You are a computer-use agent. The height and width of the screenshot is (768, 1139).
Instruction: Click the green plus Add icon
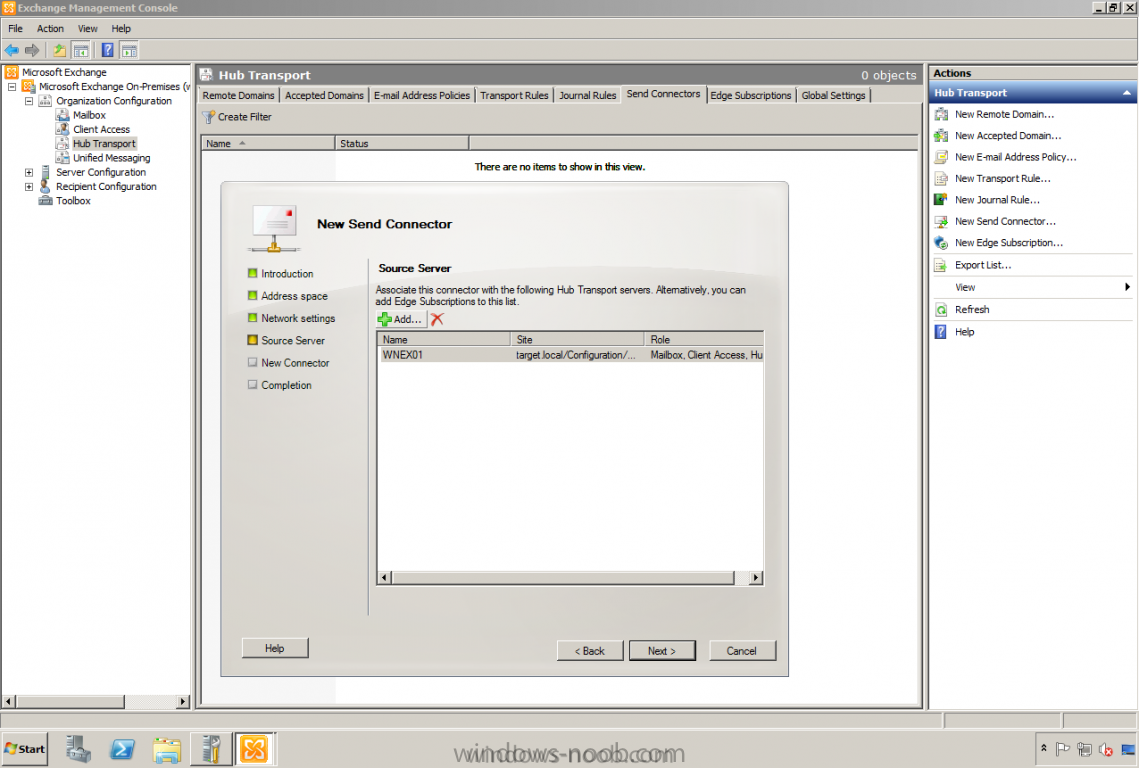coord(385,319)
